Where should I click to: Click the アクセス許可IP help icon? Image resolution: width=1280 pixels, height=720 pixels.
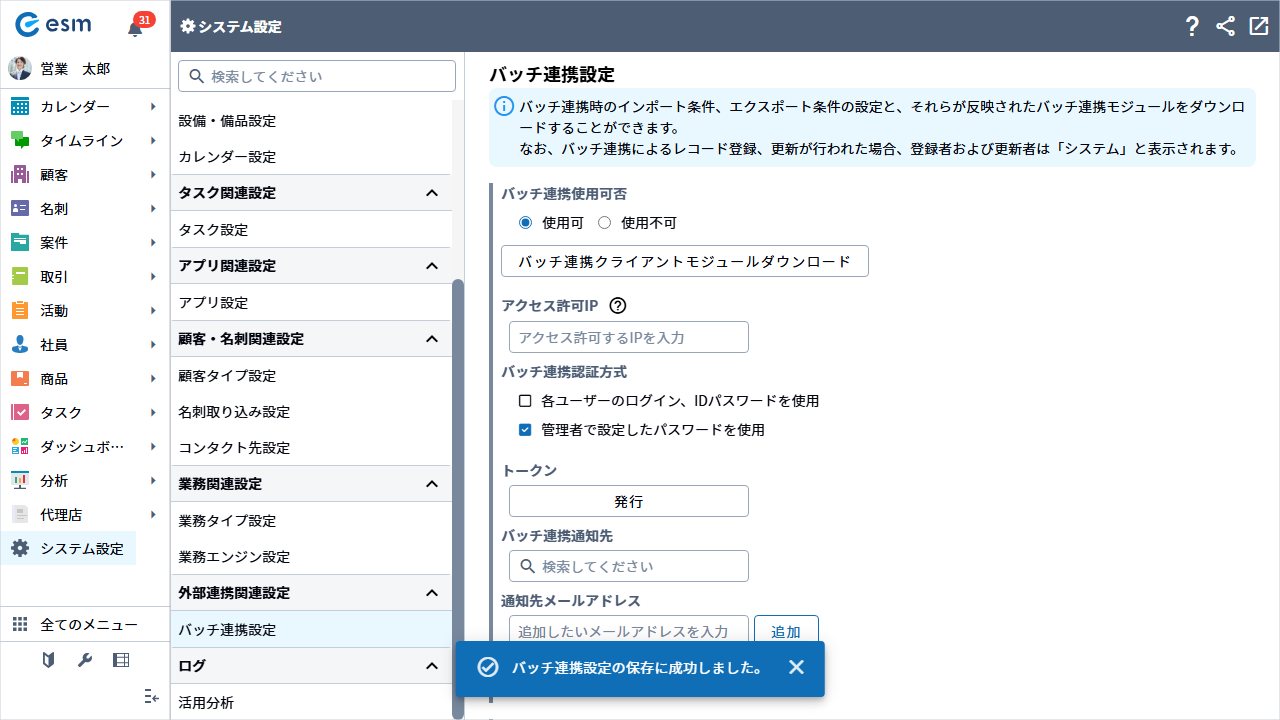pyautogui.click(x=617, y=306)
